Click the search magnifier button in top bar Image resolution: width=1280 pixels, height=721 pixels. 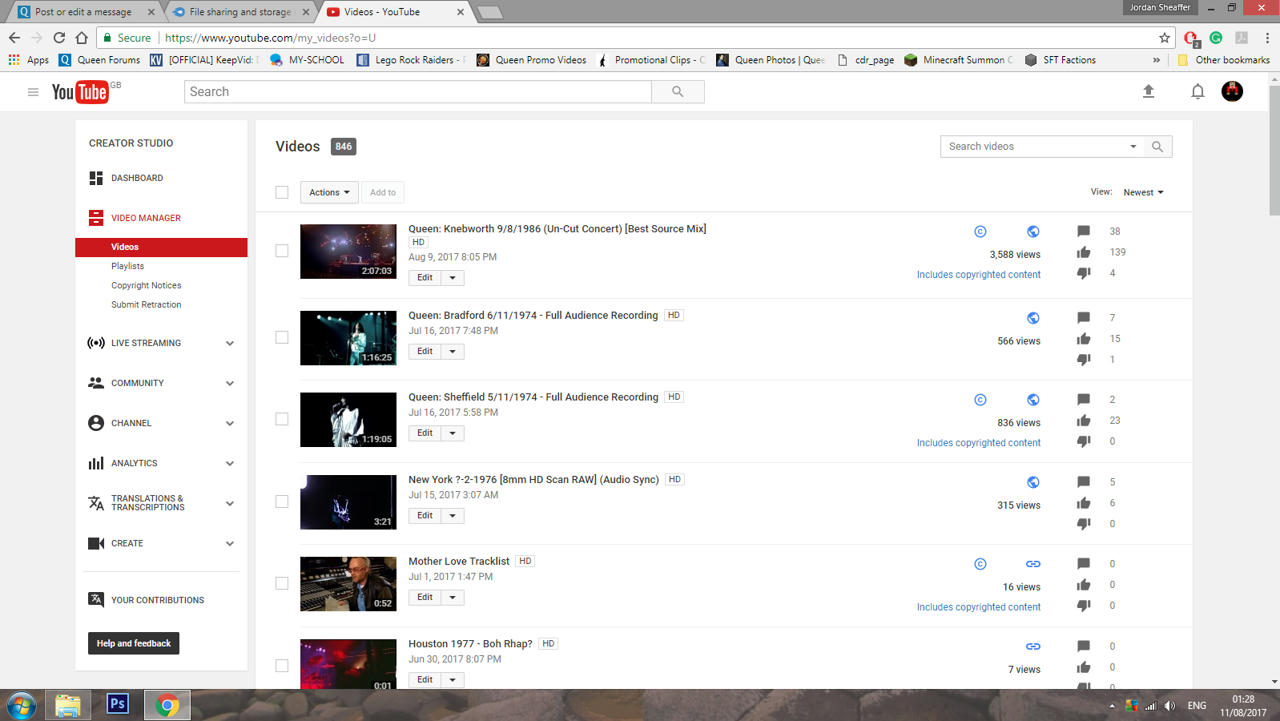click(x=678, y=91)
